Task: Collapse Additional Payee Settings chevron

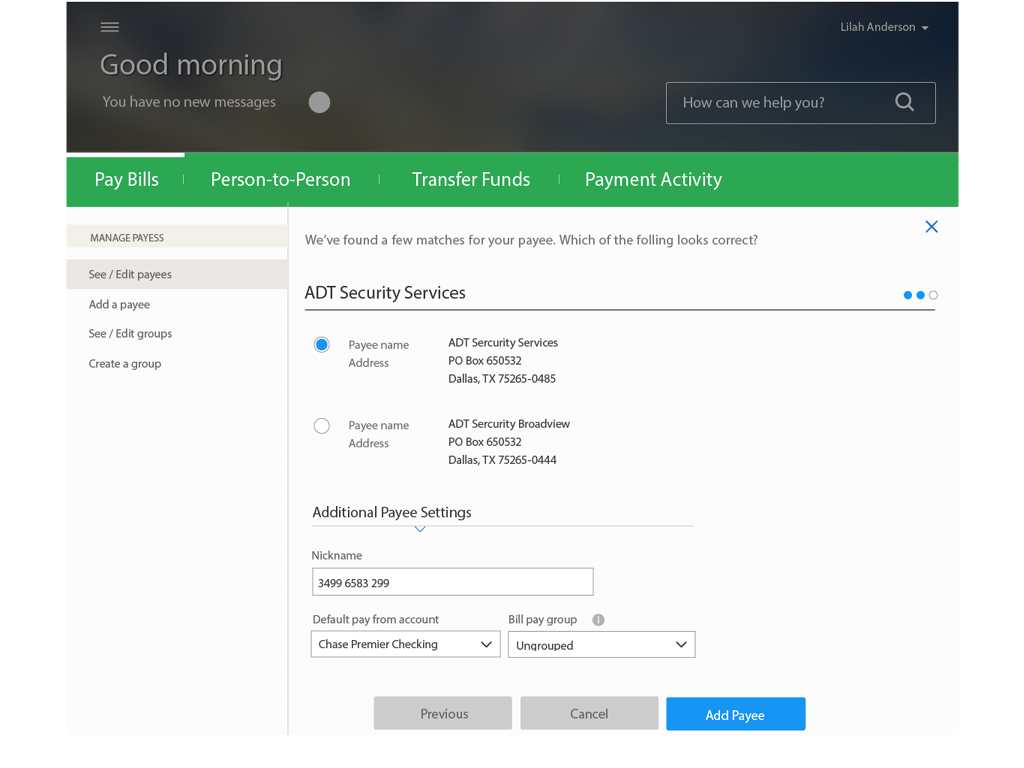Action: point(420,529)
